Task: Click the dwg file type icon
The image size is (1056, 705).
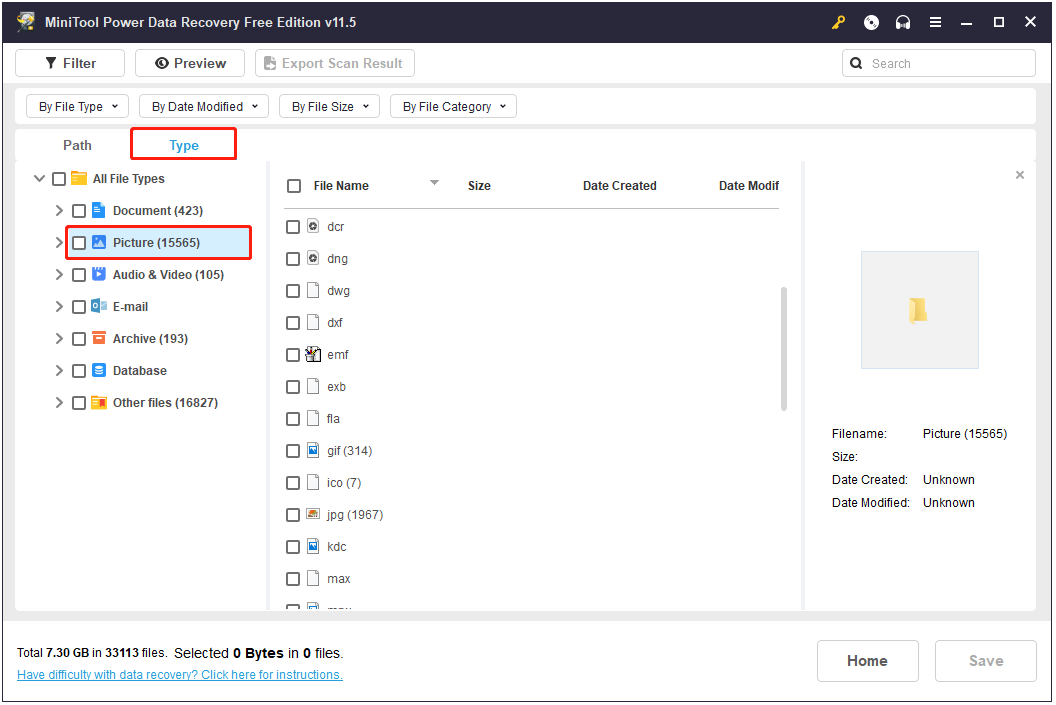Action: point(313,290)
